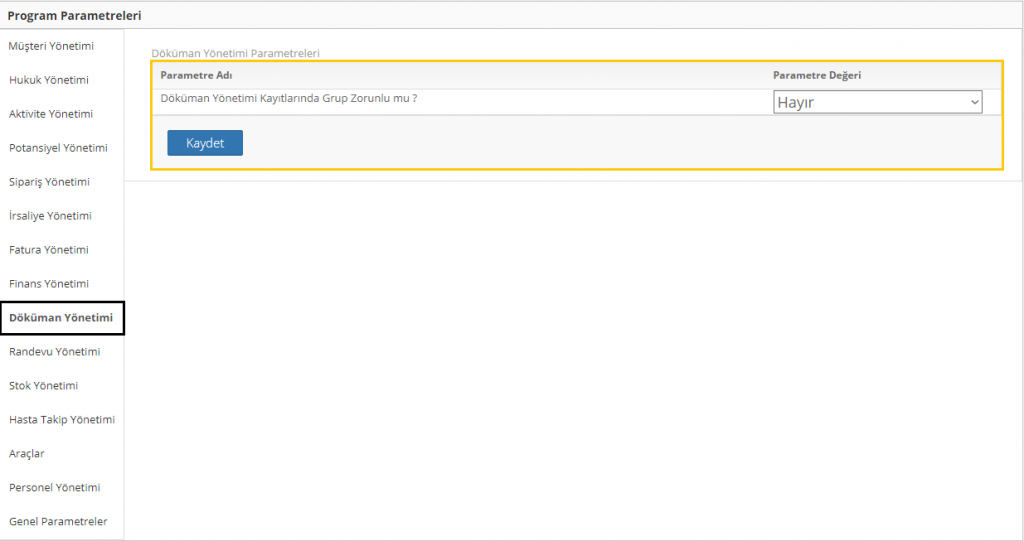Select Hukuk Yönetimi menu item
Image resolution: width=1024 pixels, height=541 pixels.
(x=49, y=80)
